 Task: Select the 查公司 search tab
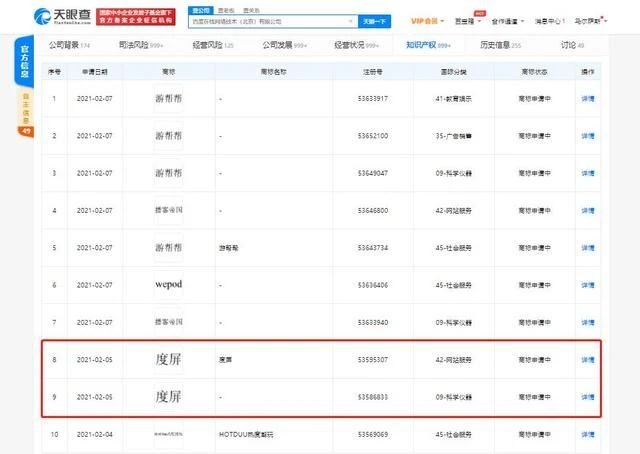200,10
